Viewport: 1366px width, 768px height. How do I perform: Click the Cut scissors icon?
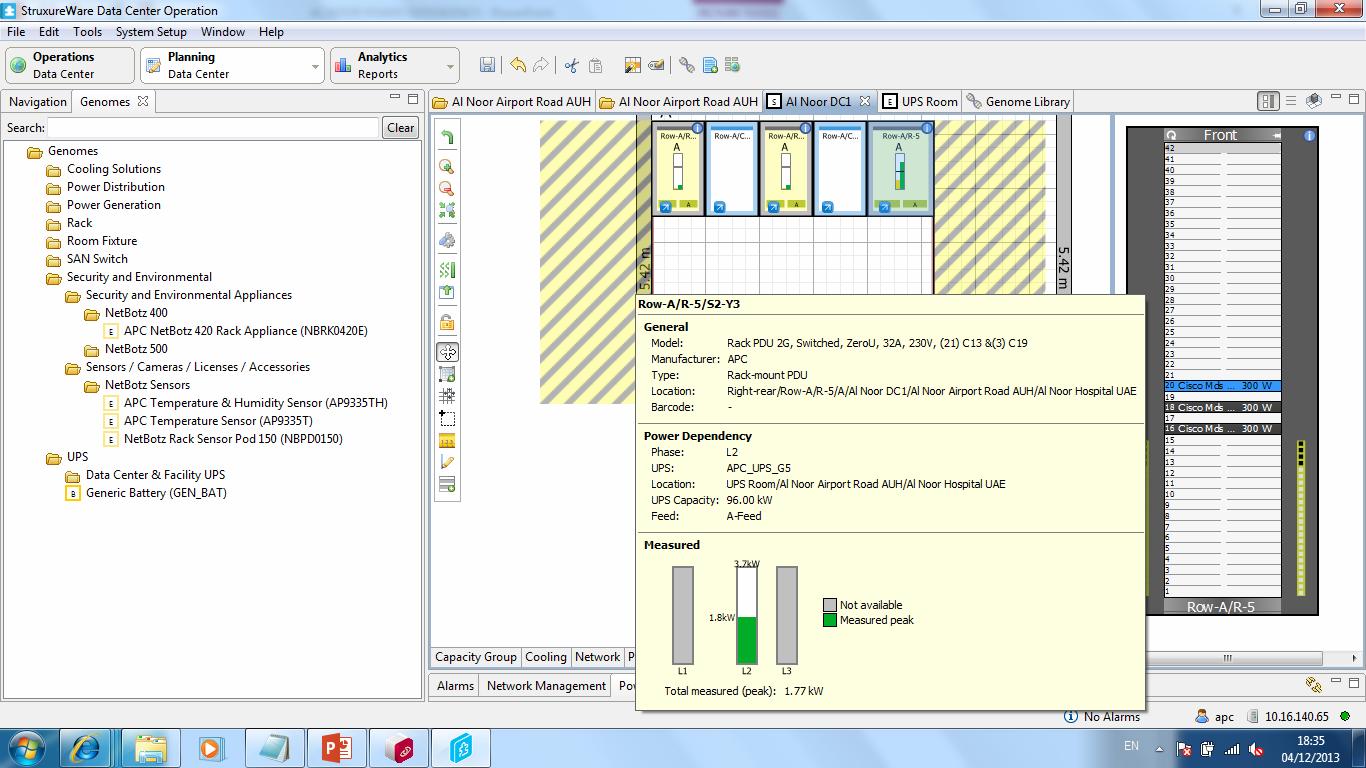click(571, 65)
